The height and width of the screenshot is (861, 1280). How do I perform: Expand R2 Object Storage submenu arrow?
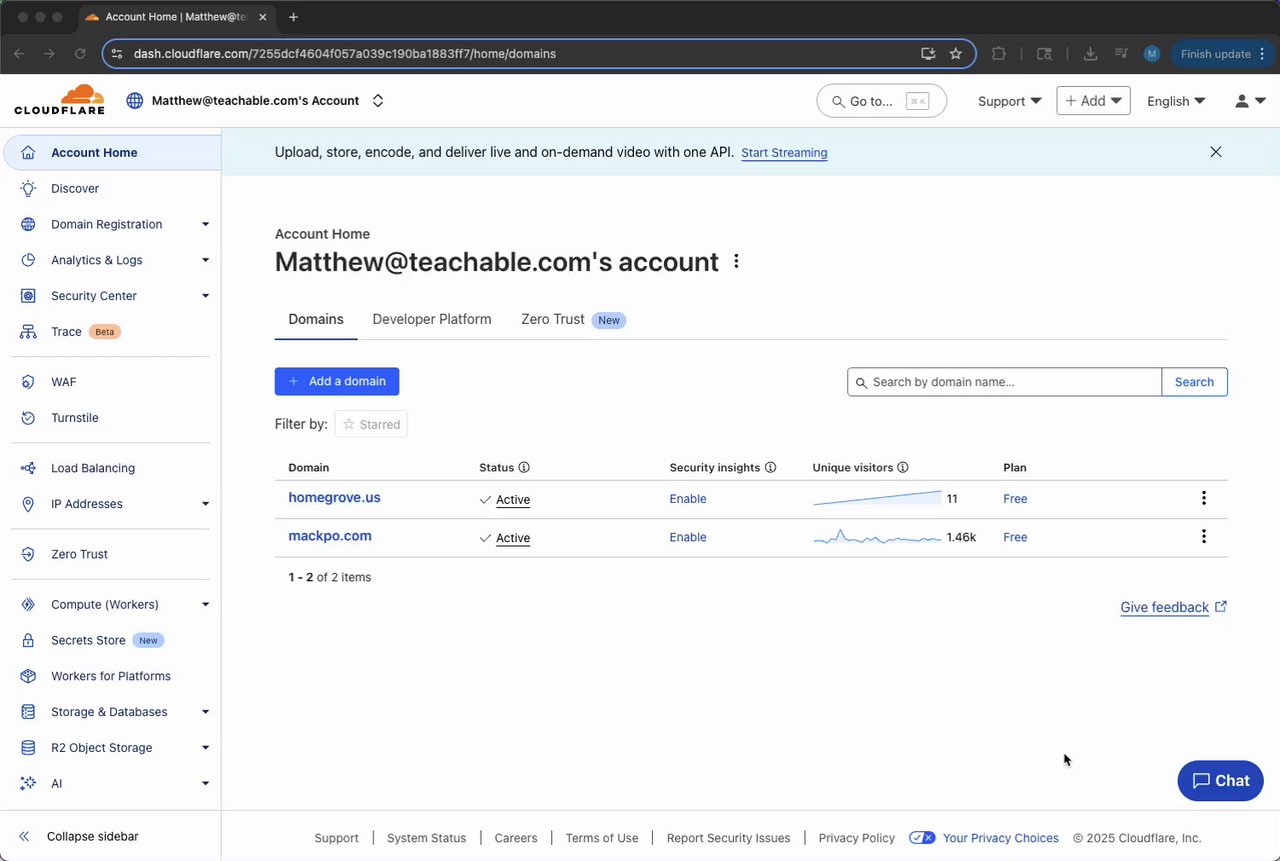pyautogui.click(x=205, y=748)
